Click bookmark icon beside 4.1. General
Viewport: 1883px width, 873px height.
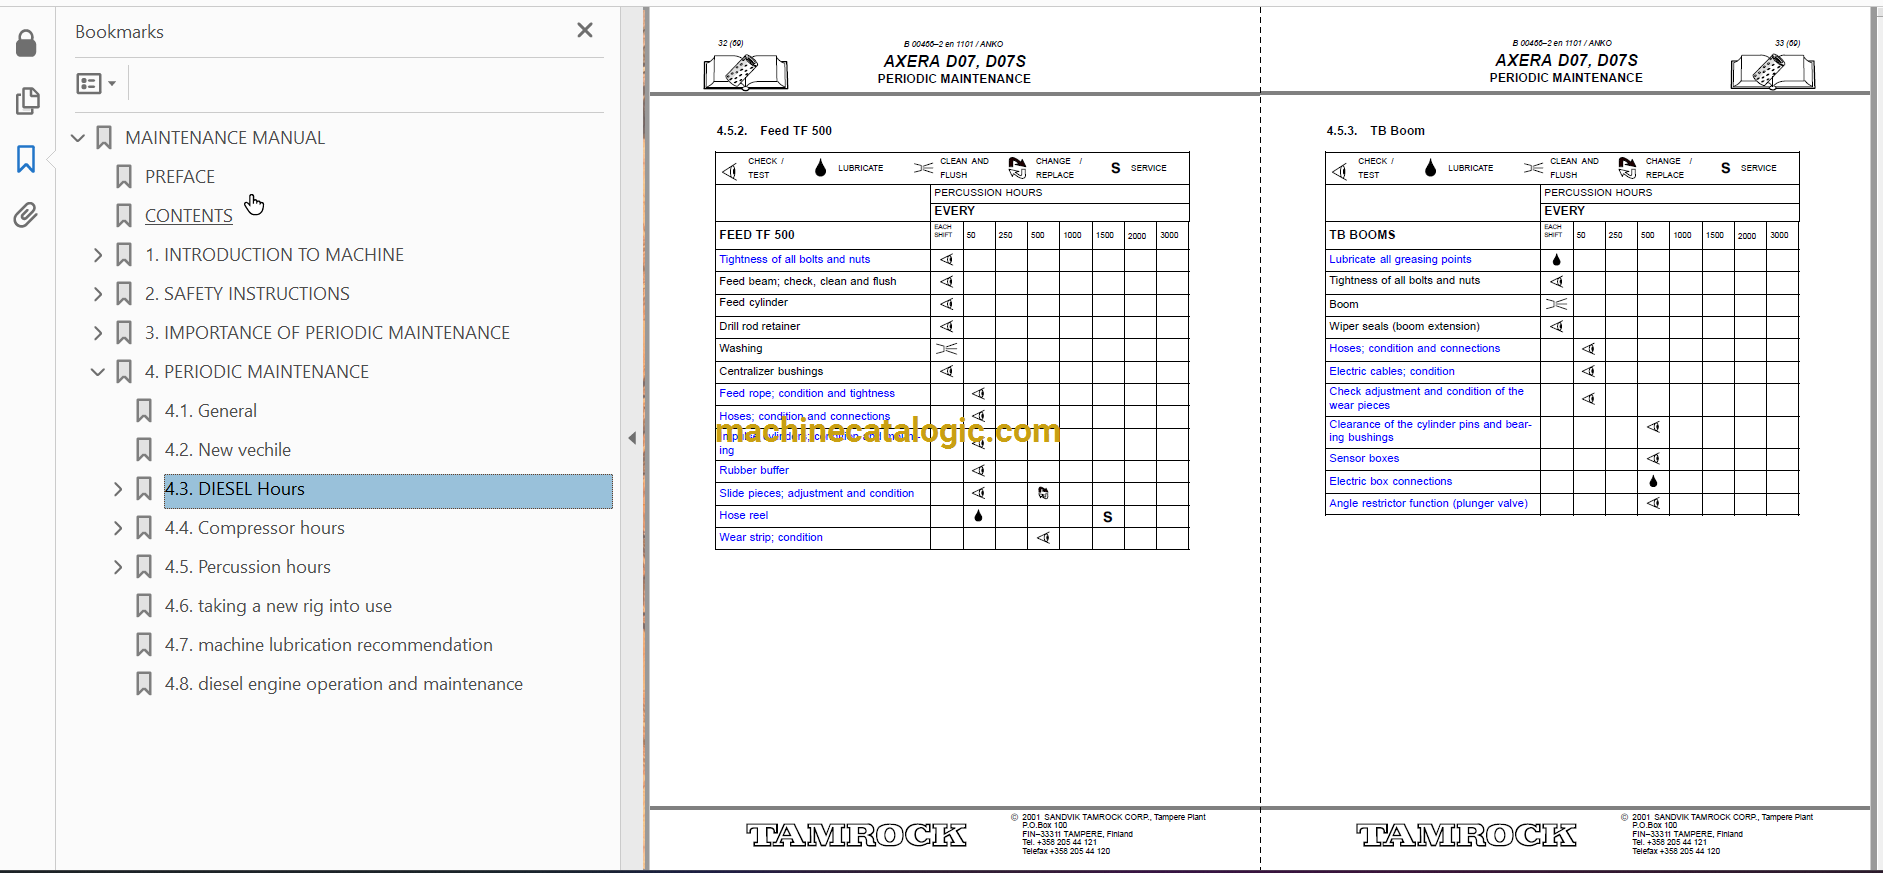[144, 411]
